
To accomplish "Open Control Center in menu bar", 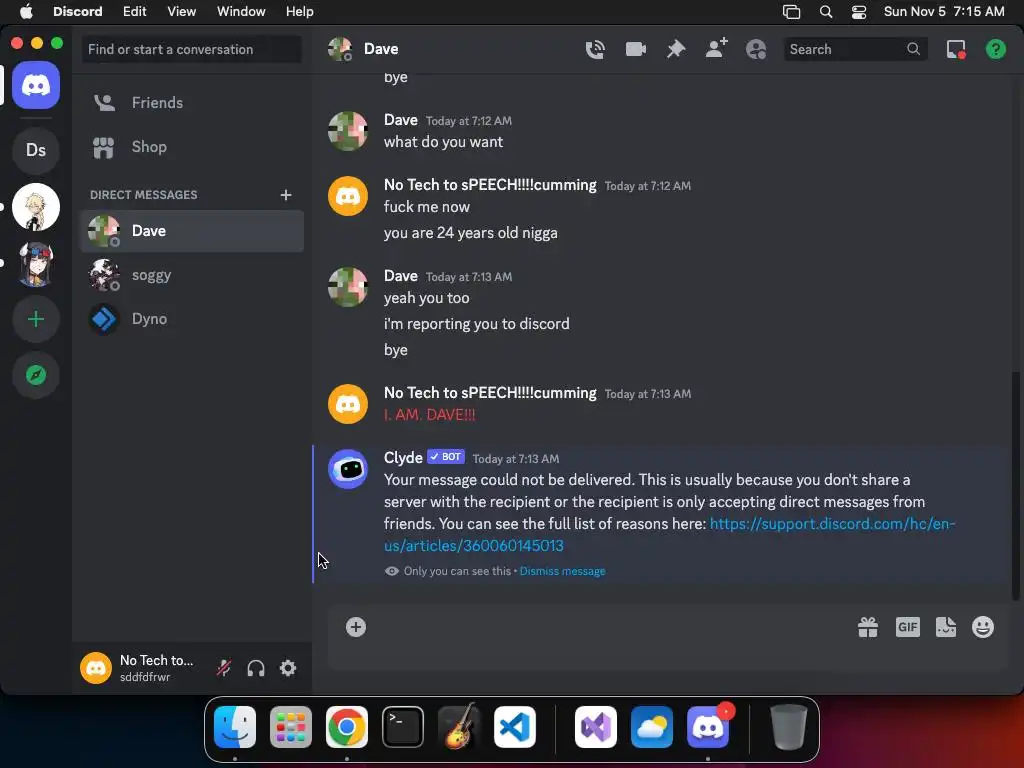I will coord(859,11).
